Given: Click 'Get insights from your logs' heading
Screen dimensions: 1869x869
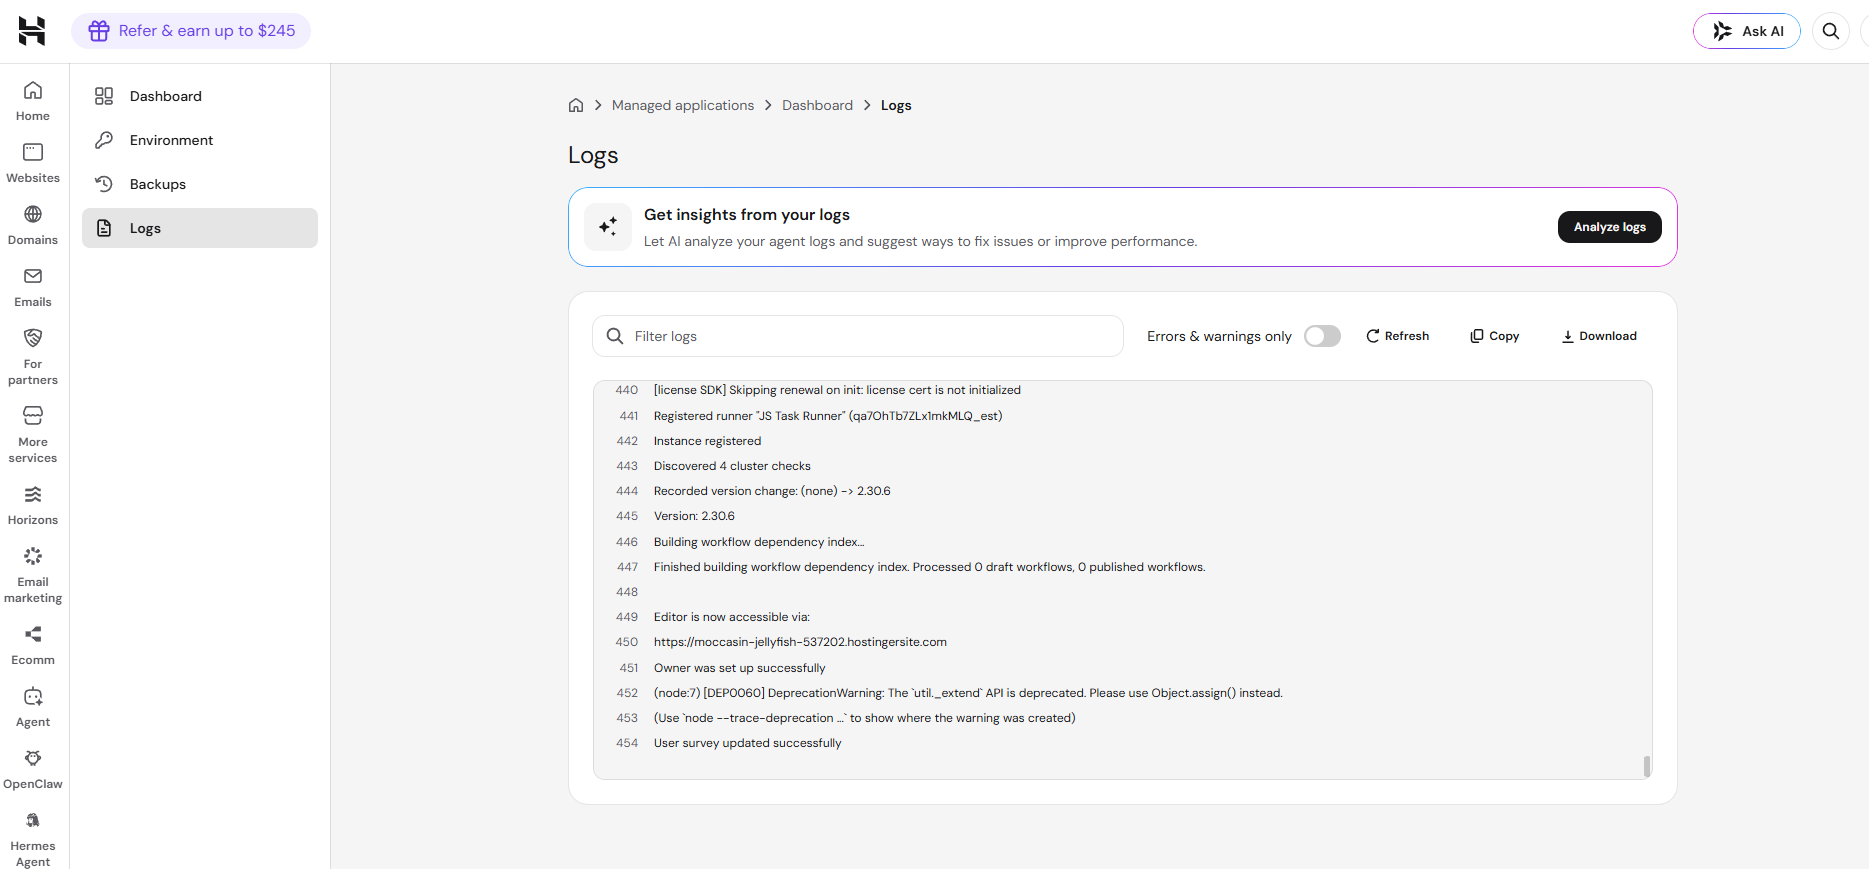Looking at the screenshot, I should pos(747,215).
